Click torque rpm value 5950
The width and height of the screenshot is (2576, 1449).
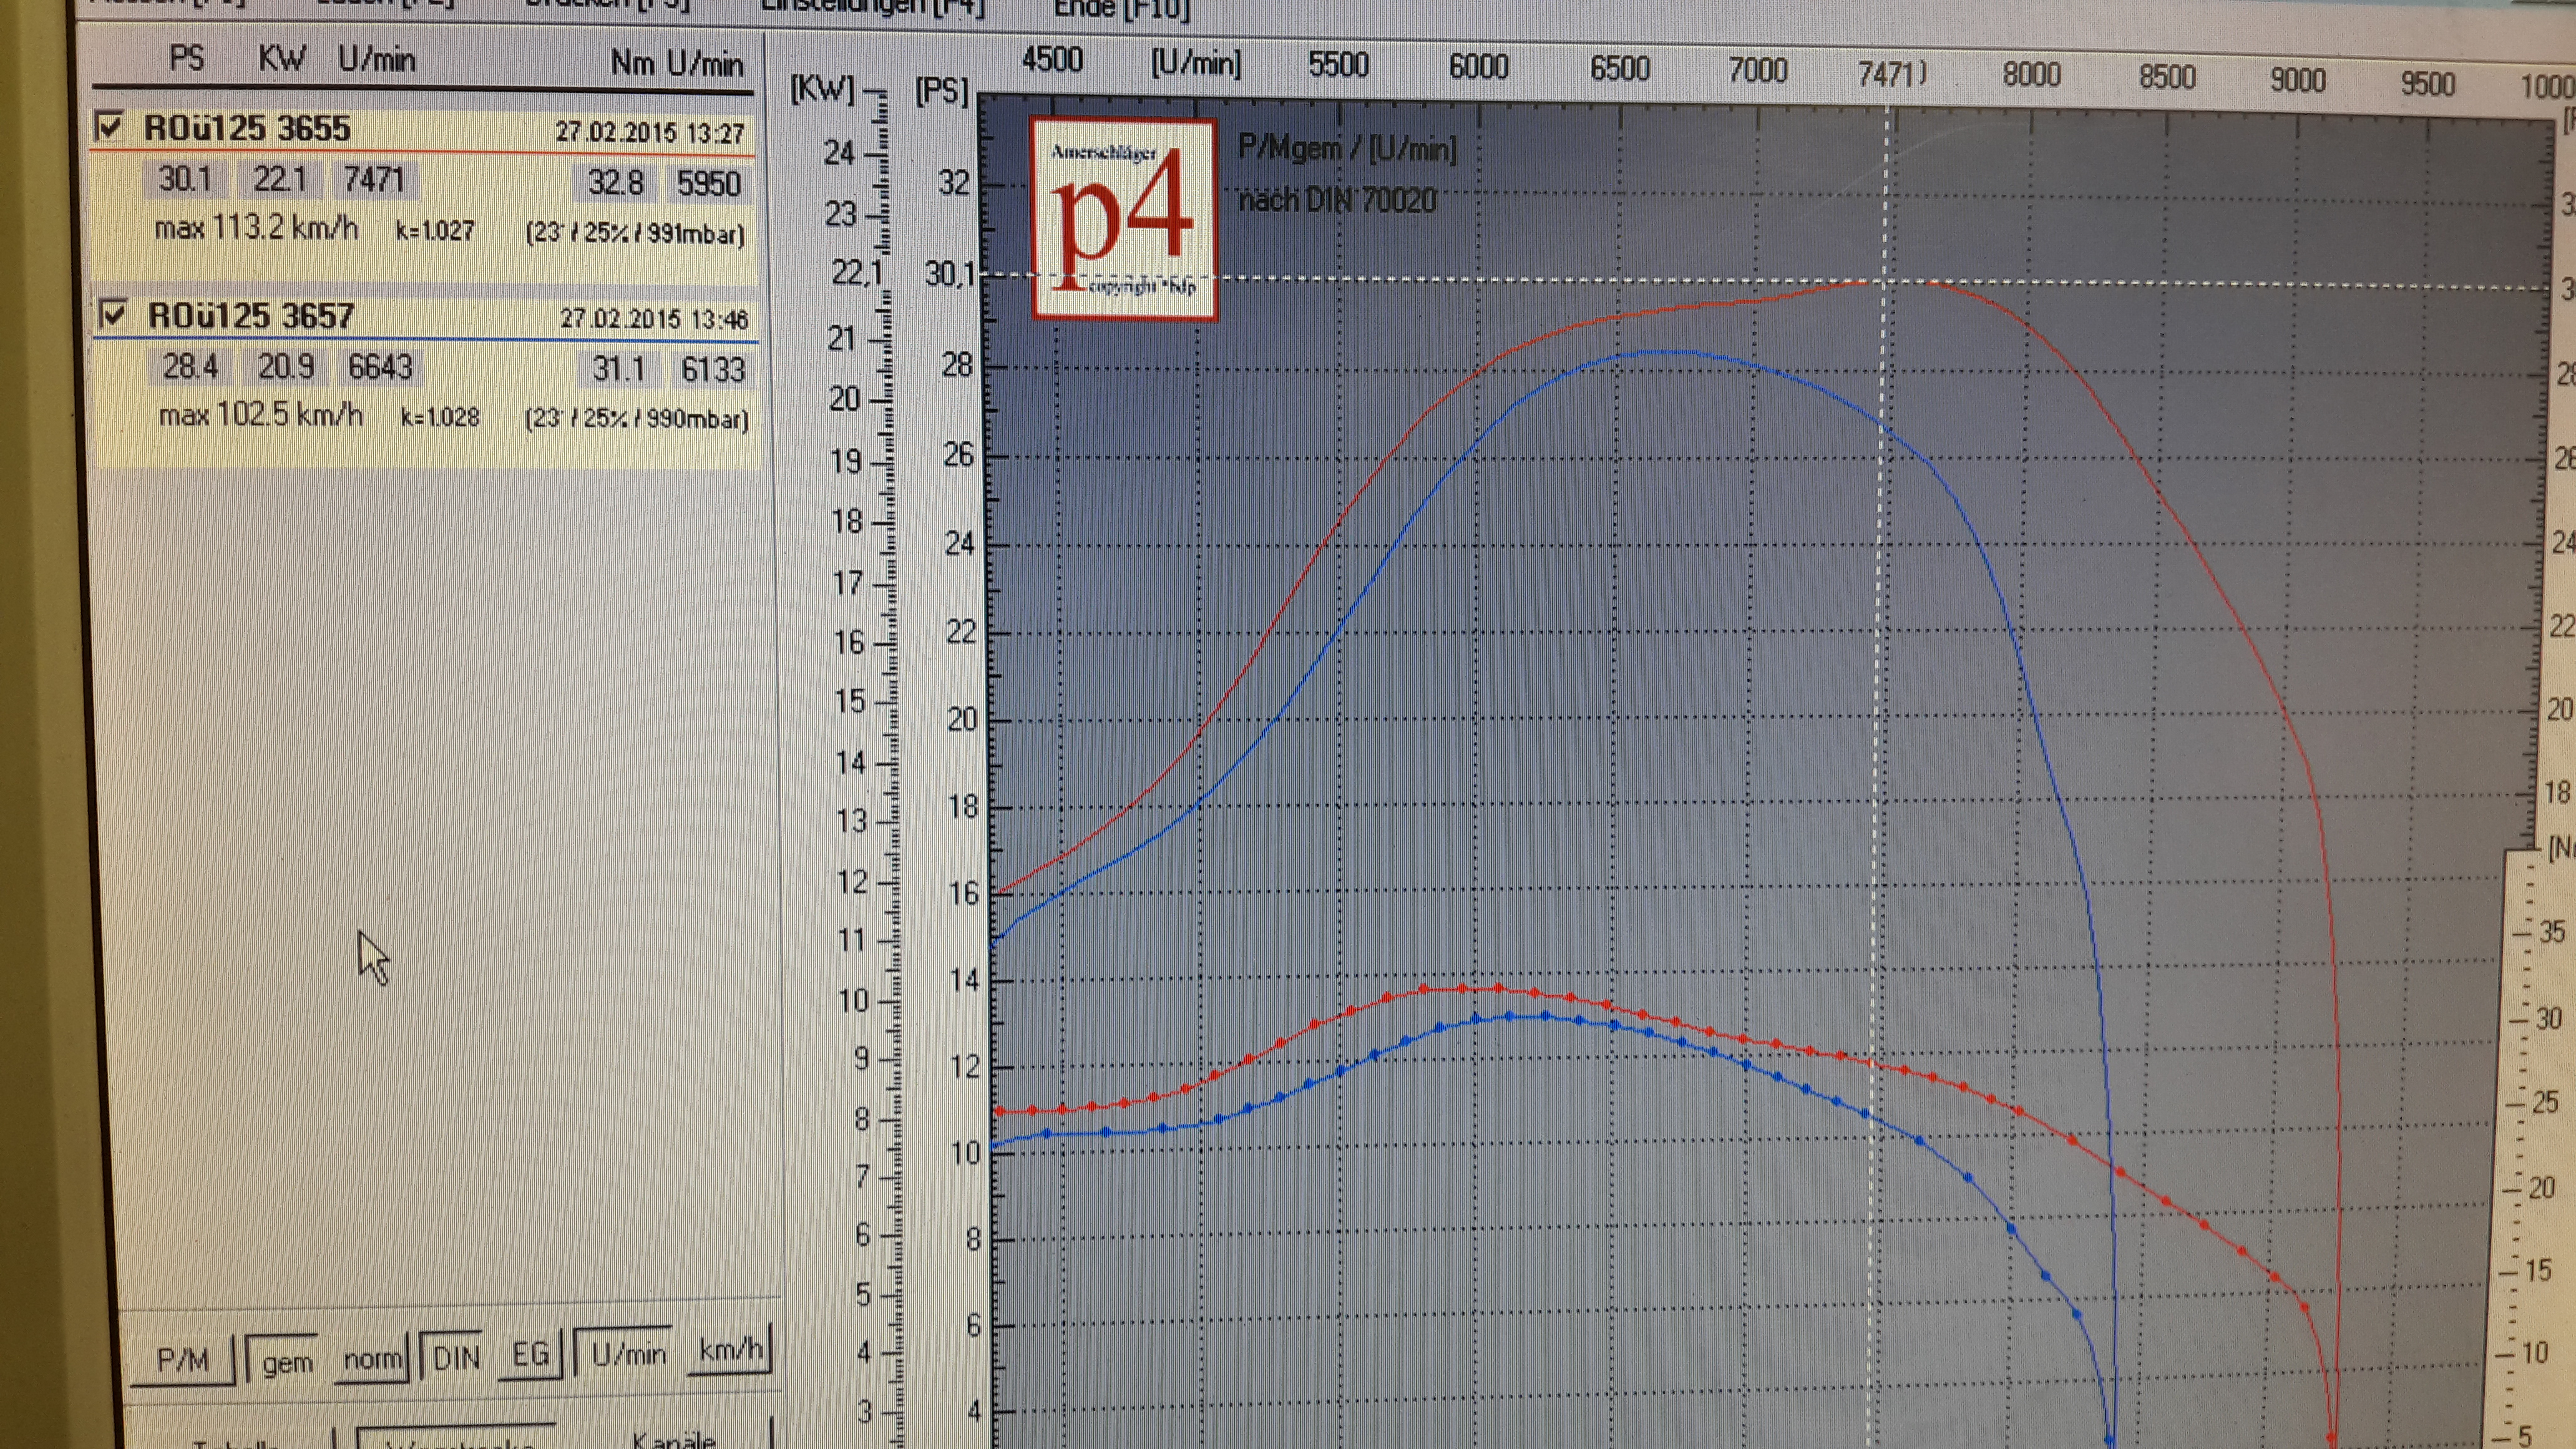point(708,184)
